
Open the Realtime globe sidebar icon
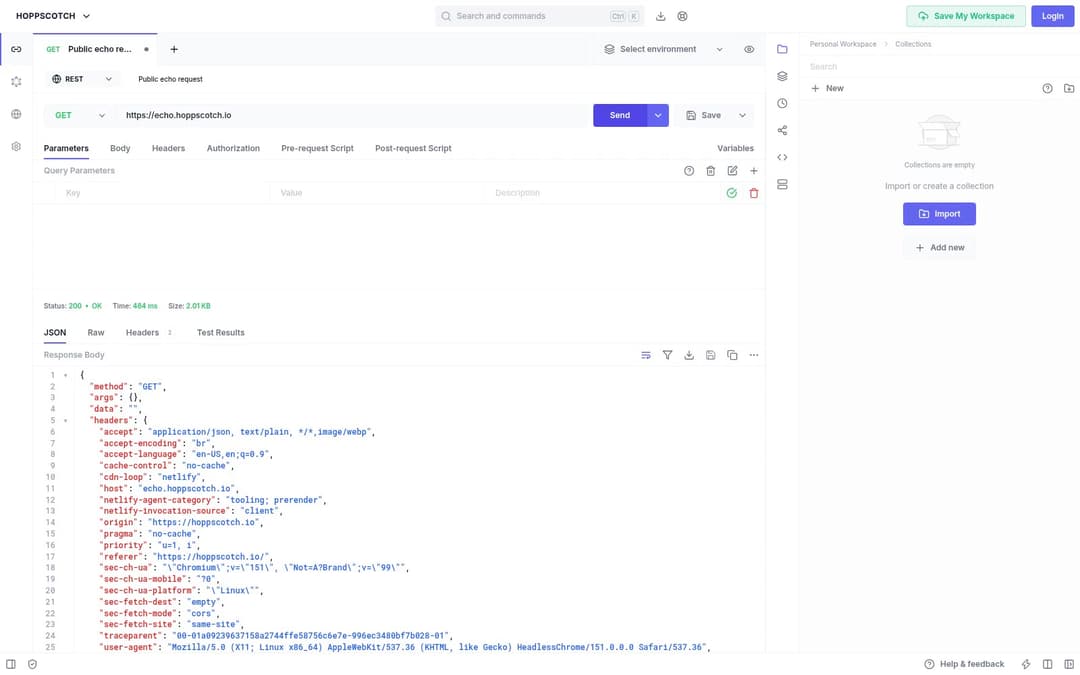point(16,114)
